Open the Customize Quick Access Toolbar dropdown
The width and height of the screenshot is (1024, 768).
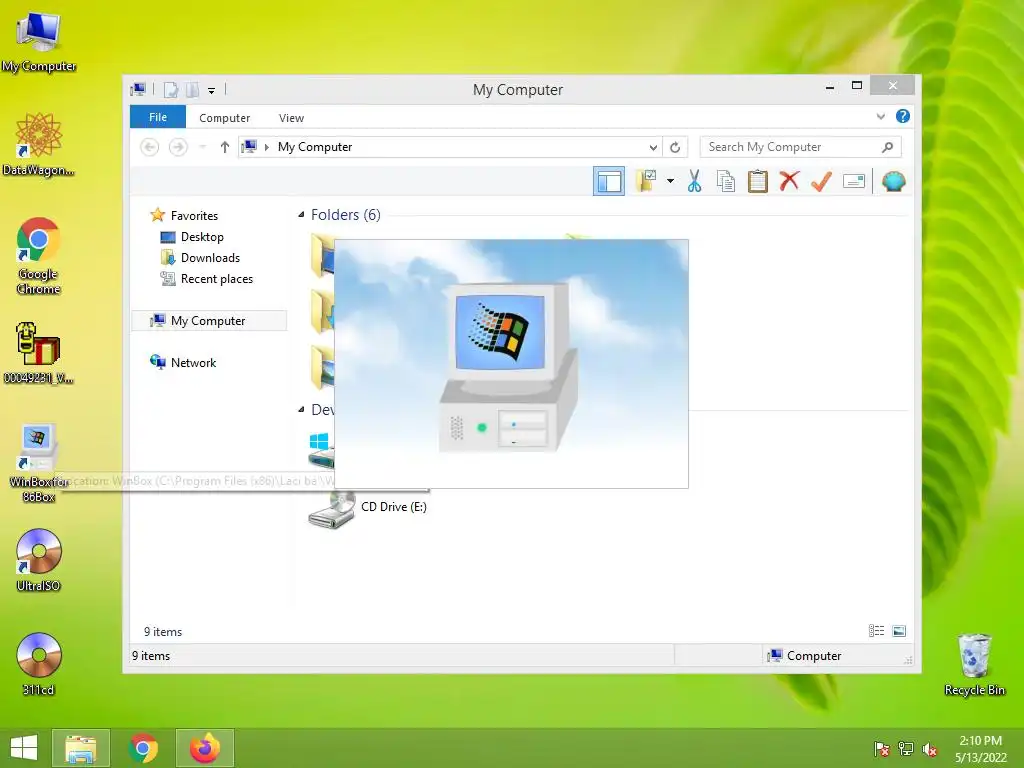212,91
